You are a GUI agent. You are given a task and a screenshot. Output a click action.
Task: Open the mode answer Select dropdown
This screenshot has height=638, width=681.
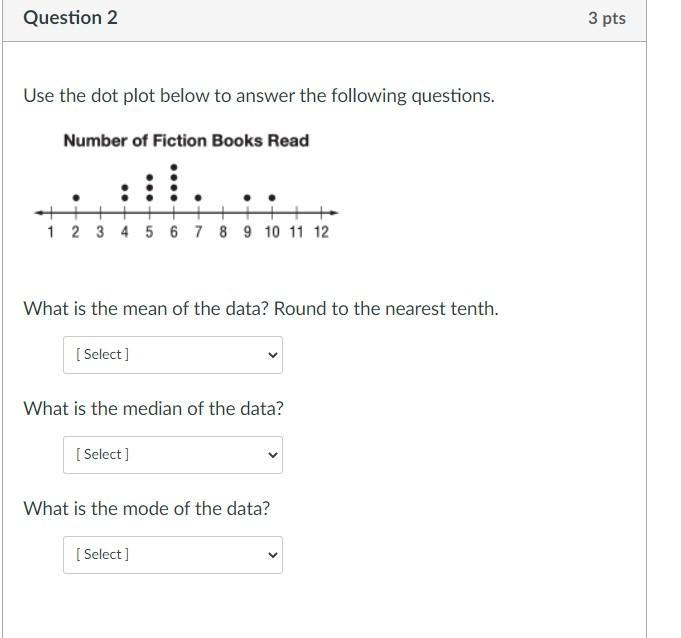173,555
